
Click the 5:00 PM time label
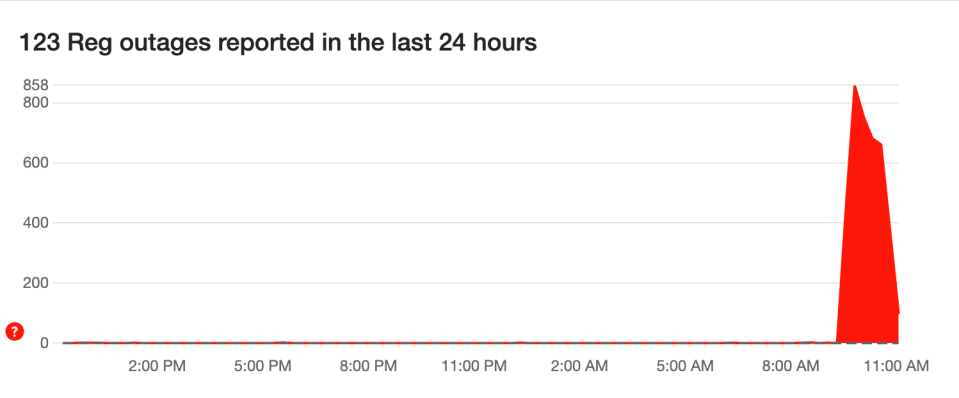[x=264, y=366]
